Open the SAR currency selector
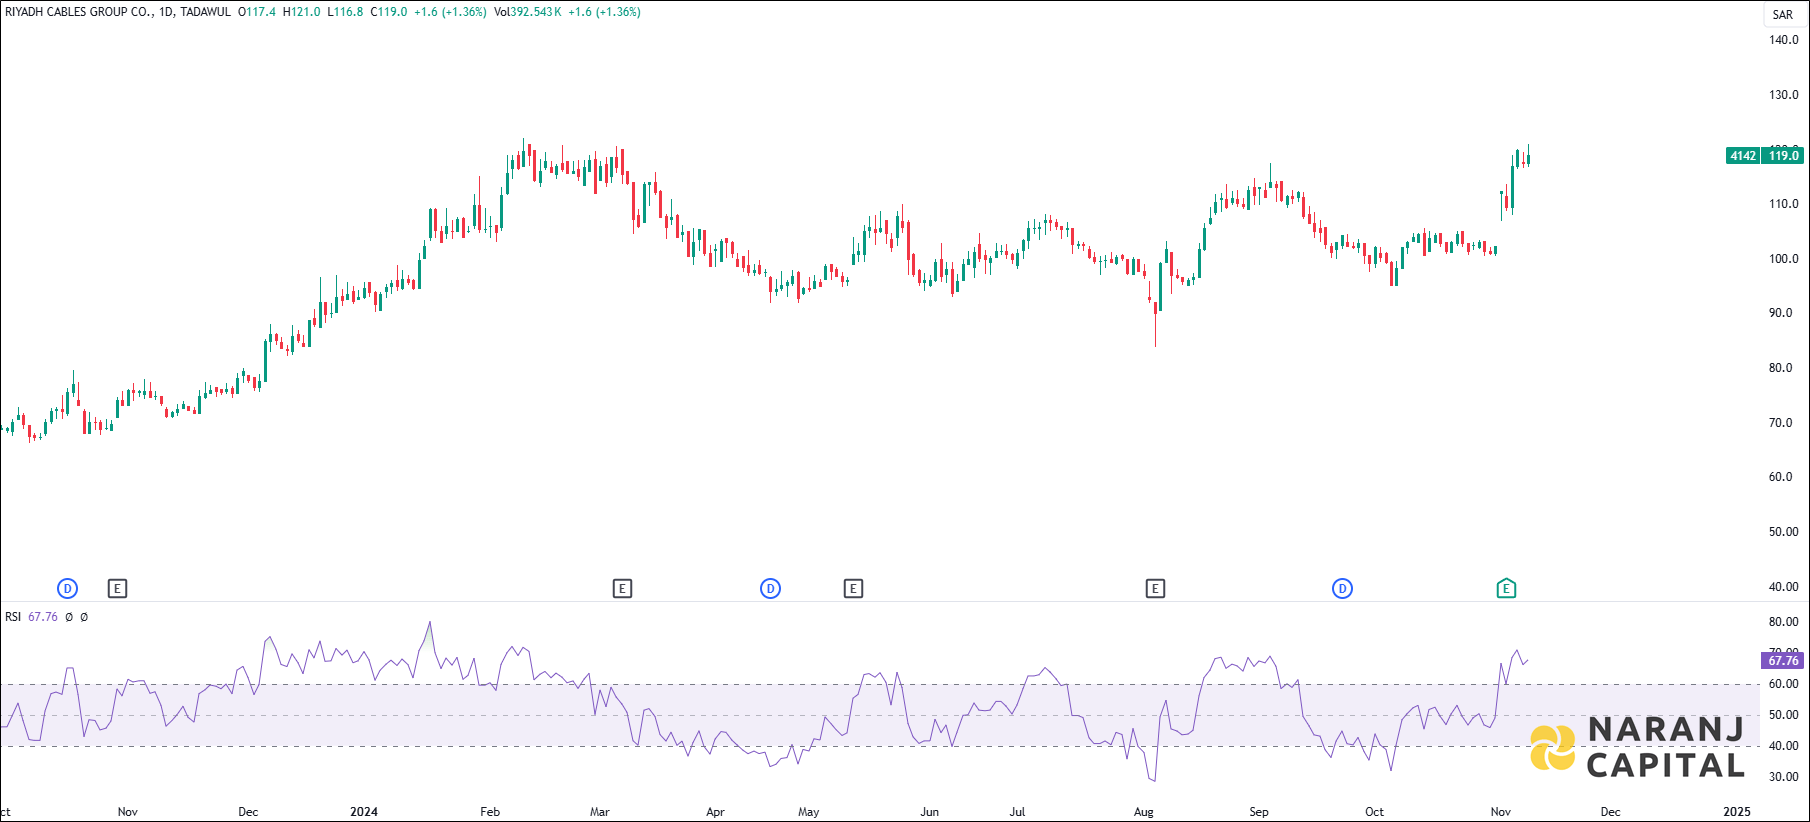Image resolution: width=1810 pixels, height=822 pixels. click(1783, 14)
